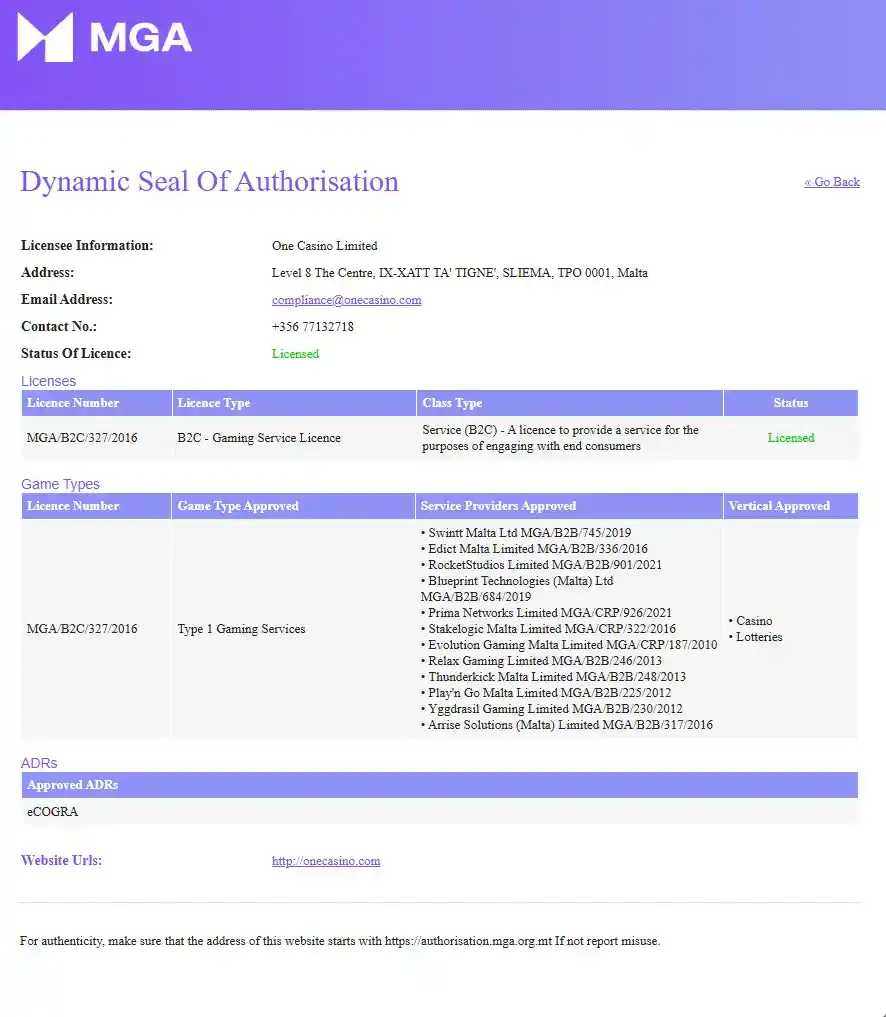886x1017 pixels.
Task: Click the green Licensed status beside Status Of Licence
Action: click(x=295, y=353)
